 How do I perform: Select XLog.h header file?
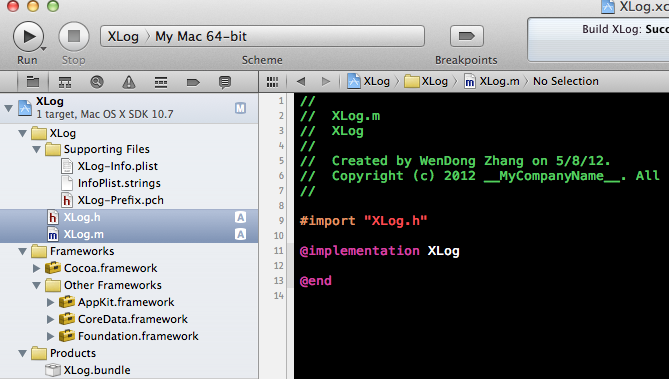pyautogui.click(x=129, y=218)
